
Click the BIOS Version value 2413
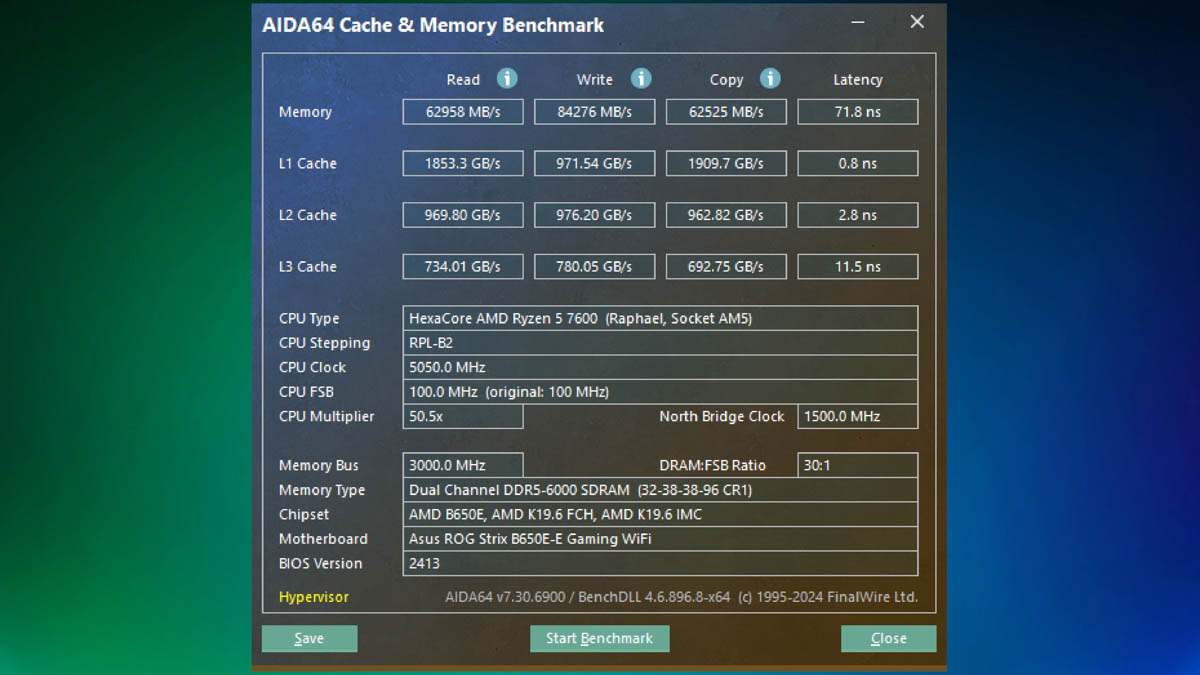click(x=660, y=563)
